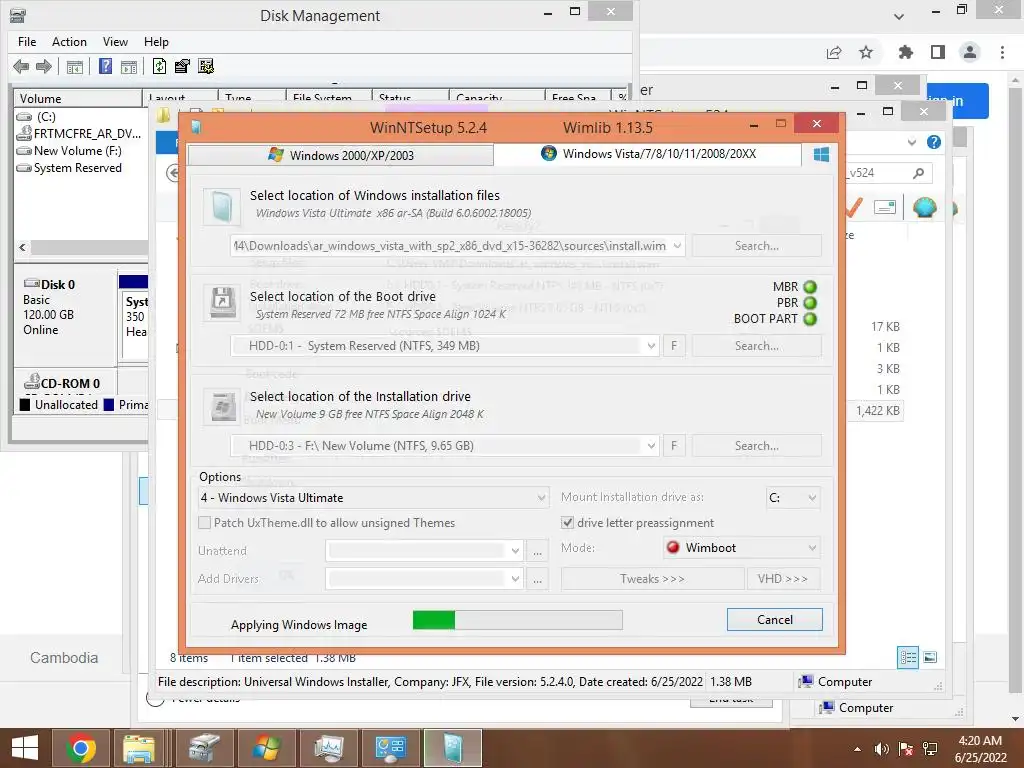The width and height of the screenshot is (1024, 768).
Task: Open Unattend file dropdown
Action: pos(515,551)
